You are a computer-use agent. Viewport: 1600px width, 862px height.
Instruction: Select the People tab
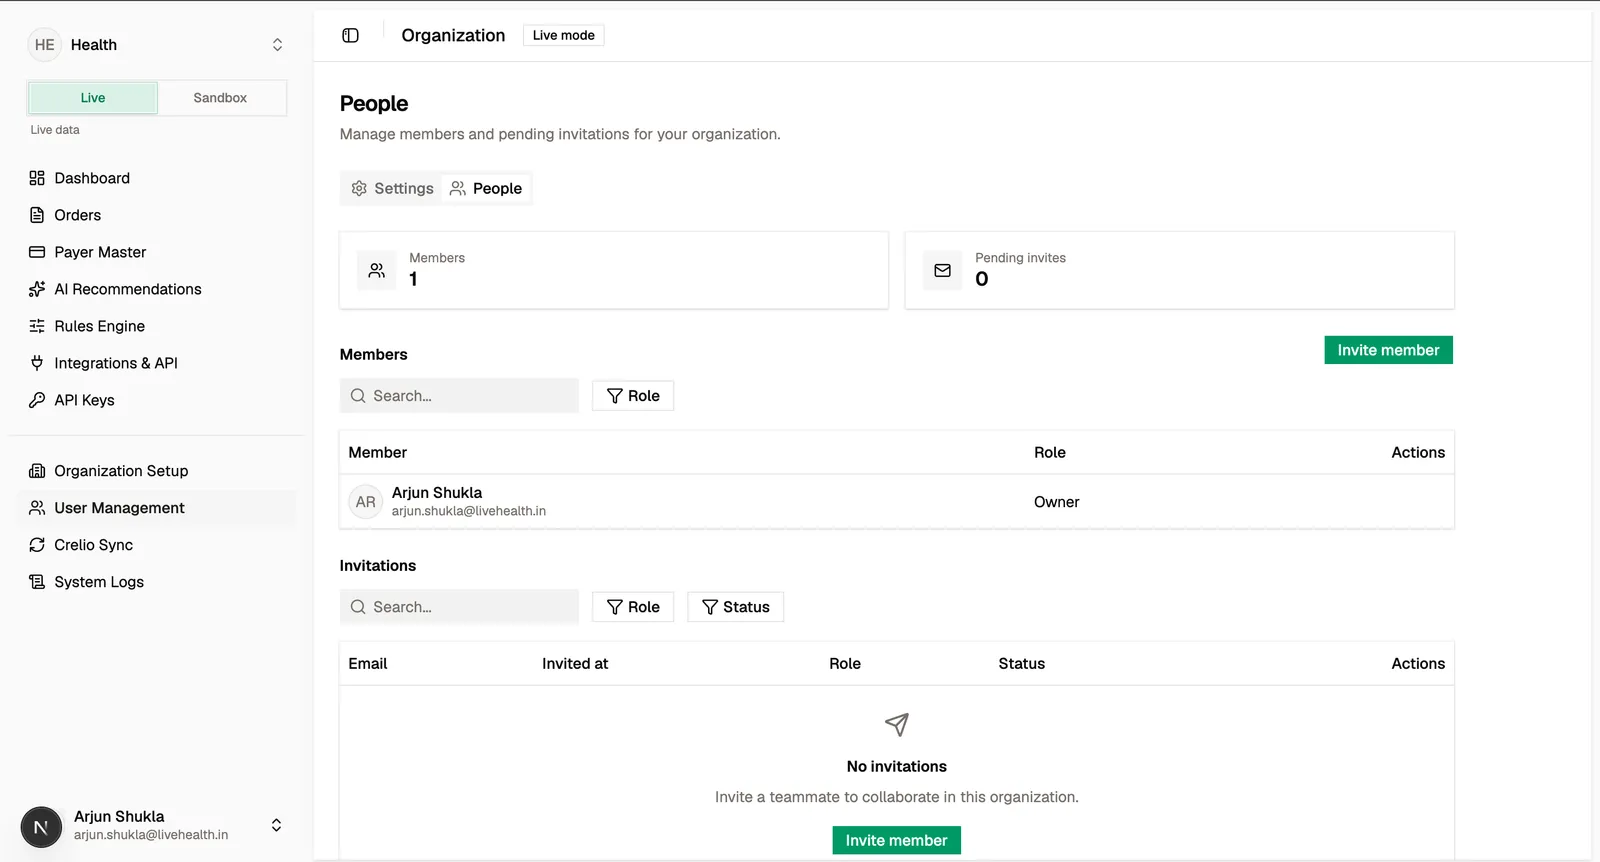click(486, 188)
